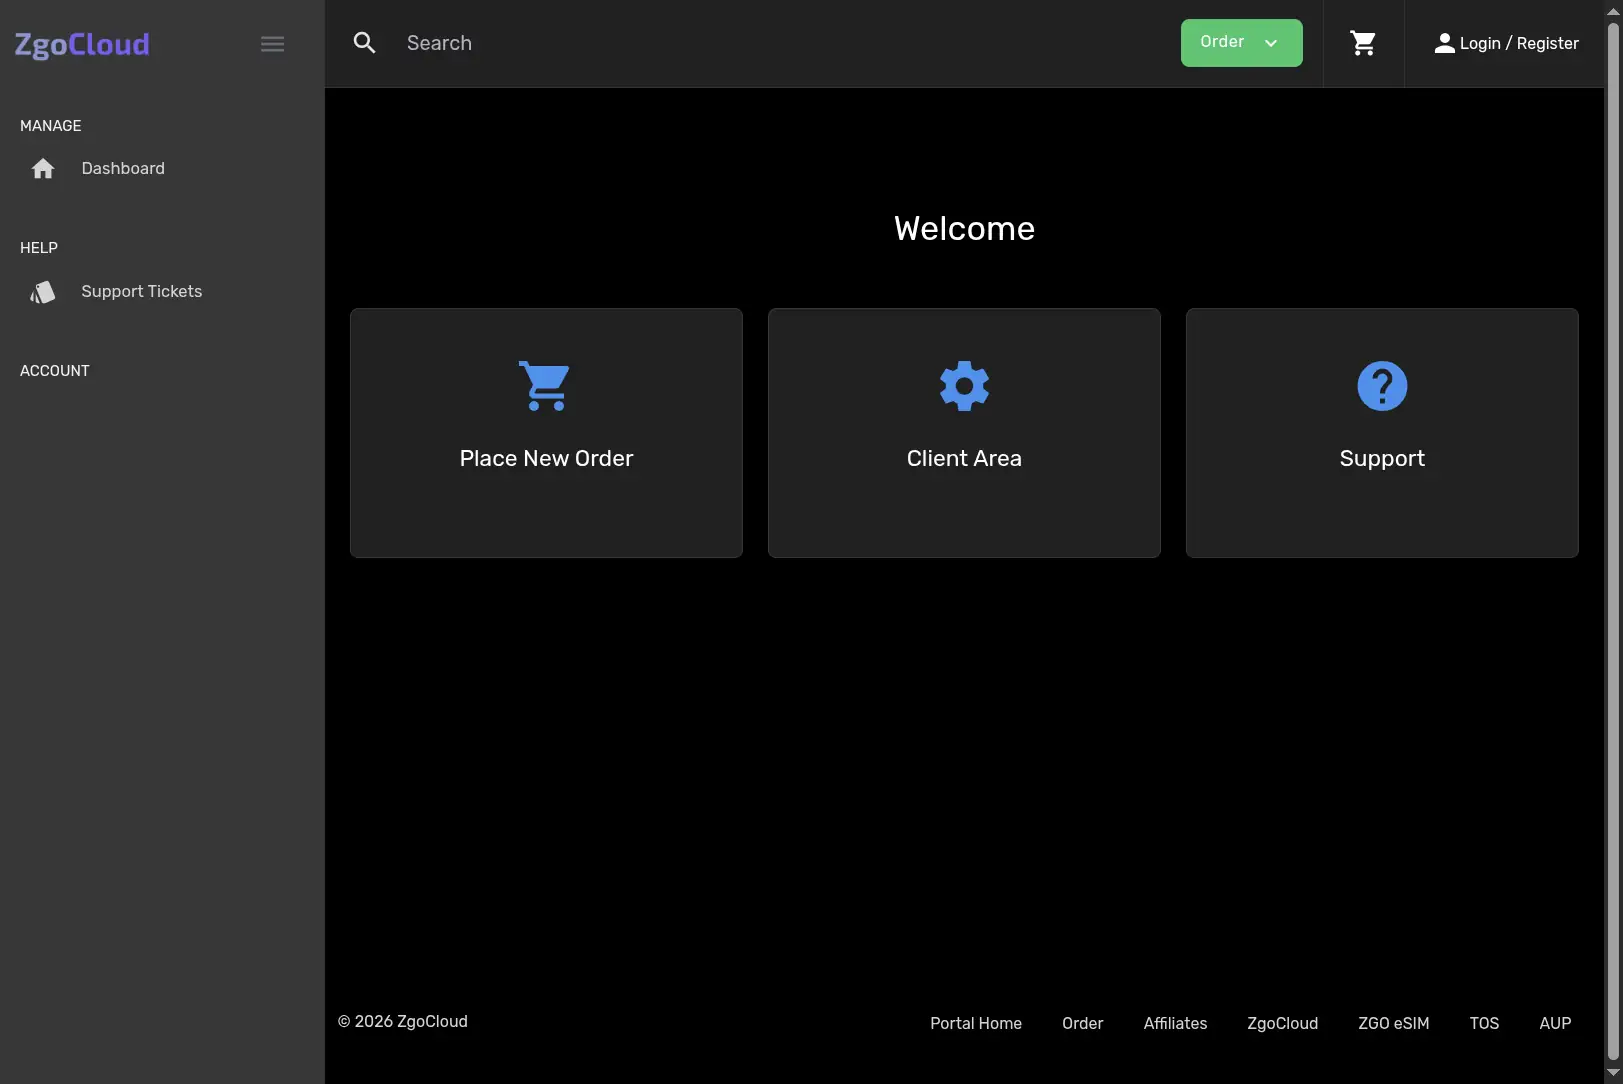The width and height of the screenshot is (1623, 1084).
Task: Click the Support Tickets tag icon
Action: 43,292
